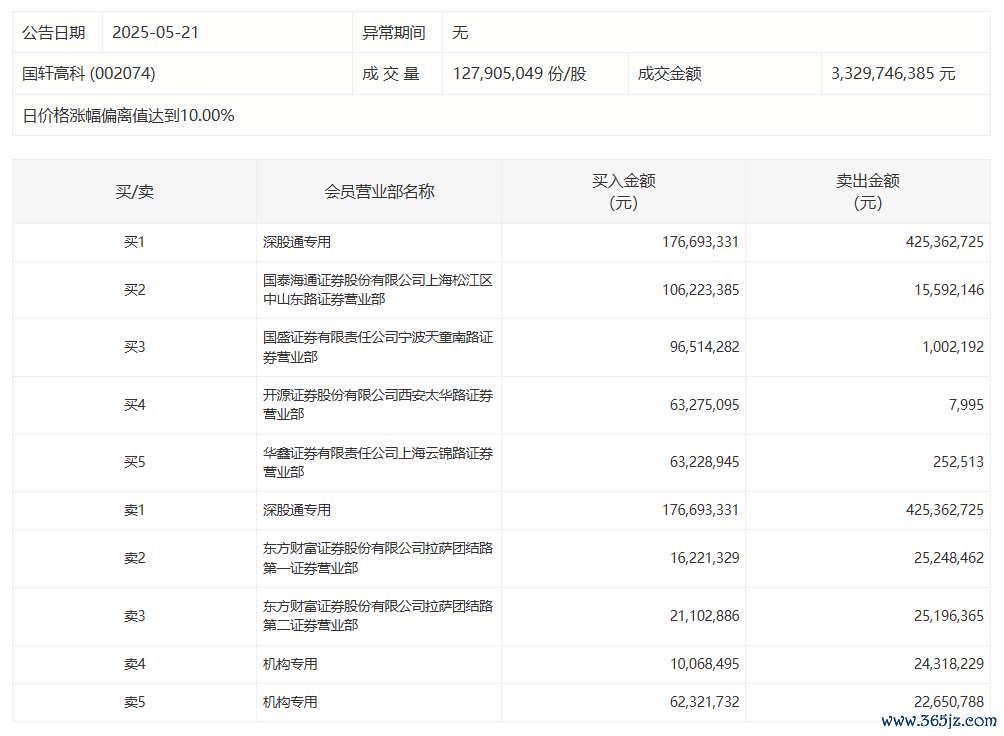The width and height of the screenshot is (1004, 736).
Task: Select sell amount 1,002,192
Action: pyautogui.click(x=953, y=347)
